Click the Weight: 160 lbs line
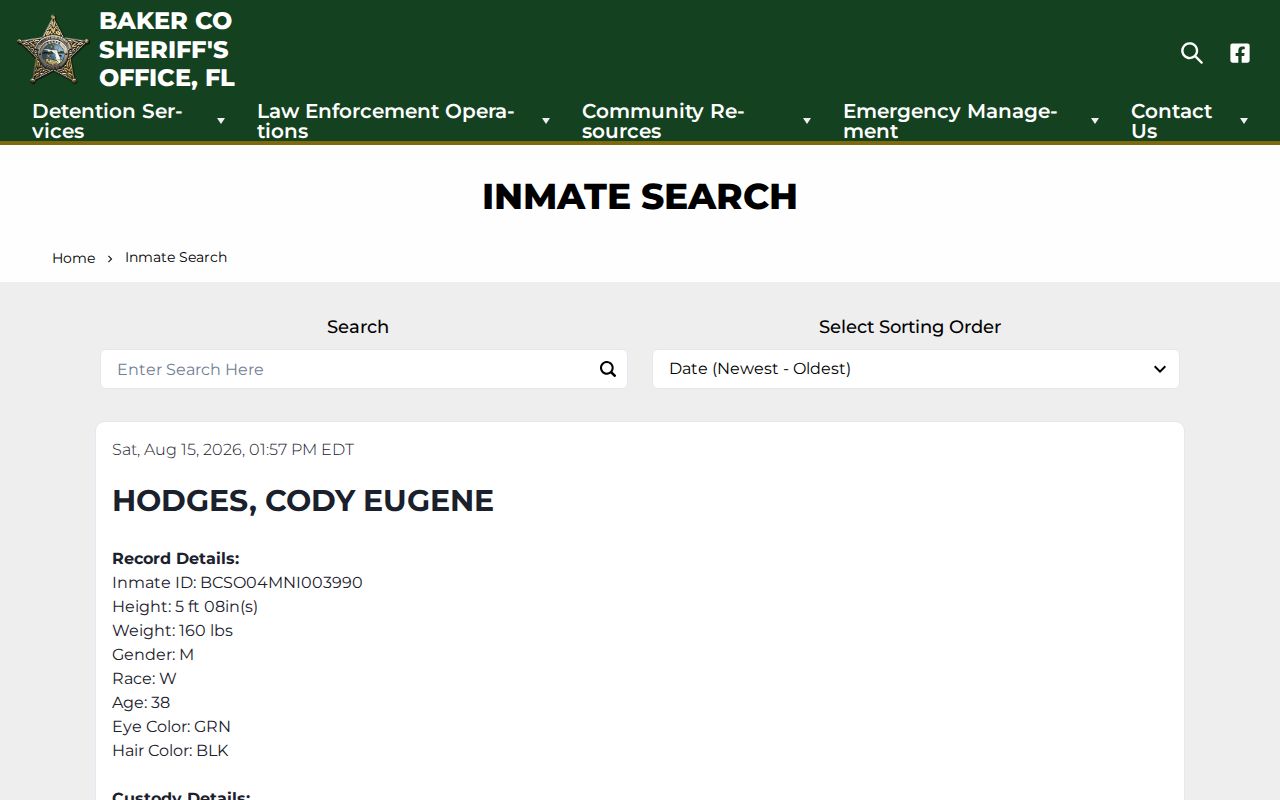 [172, 631]
